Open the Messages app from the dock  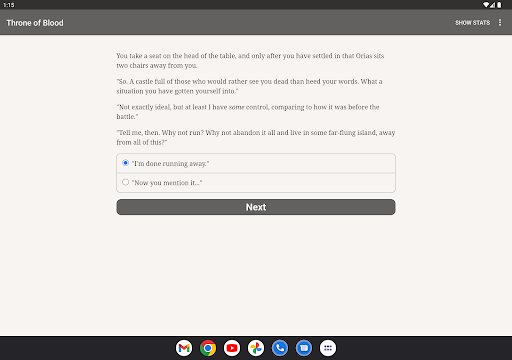(x=304, y=348)
